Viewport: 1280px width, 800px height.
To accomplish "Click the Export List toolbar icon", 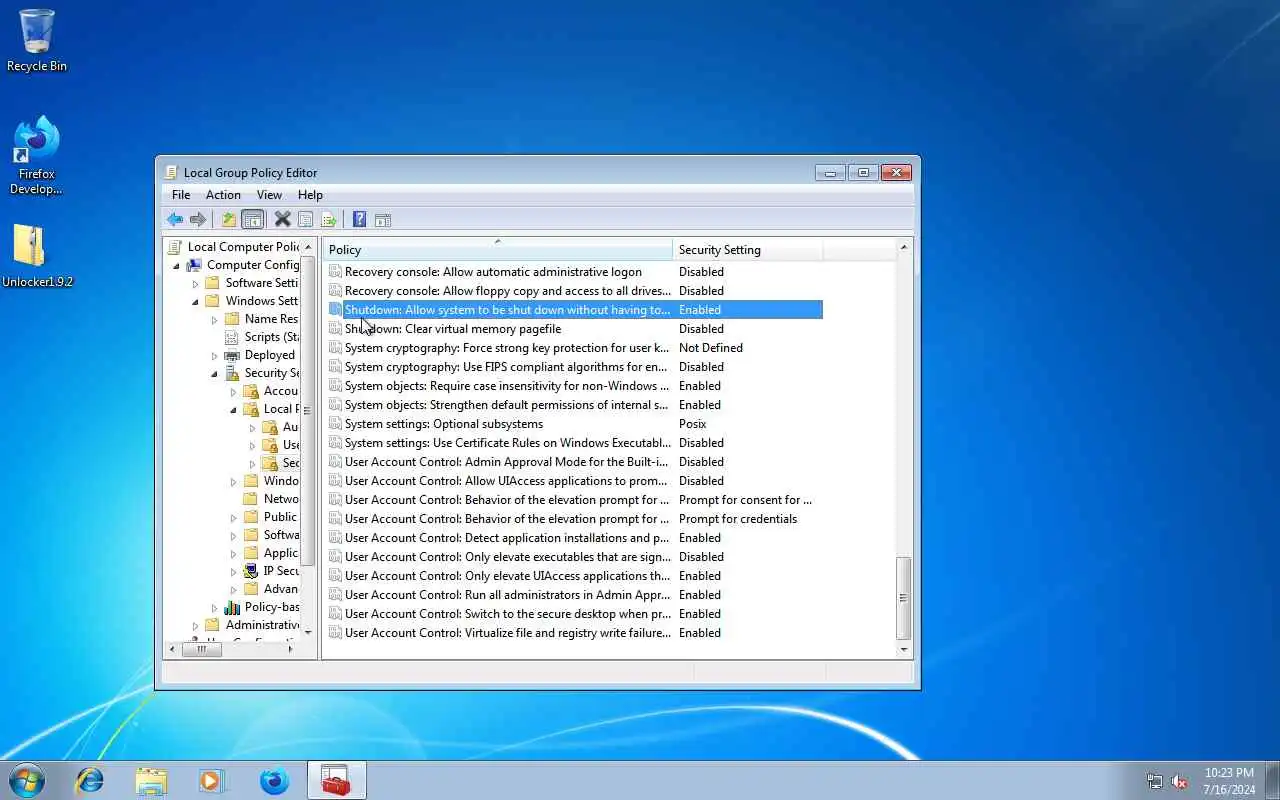I will 328,219.
